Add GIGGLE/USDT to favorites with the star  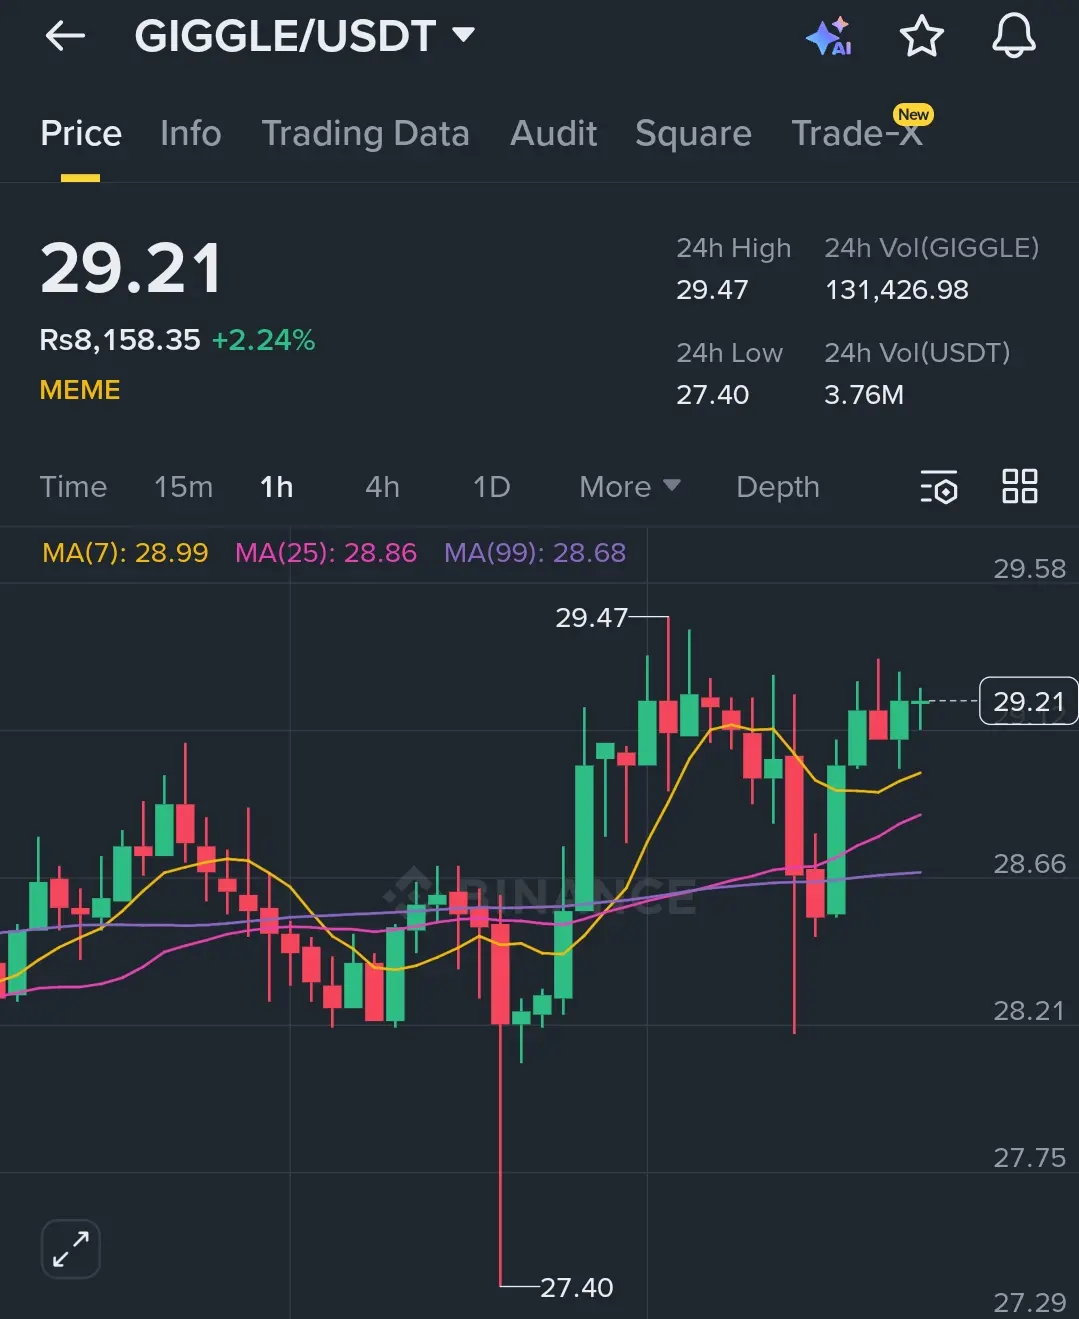pos(921,37)
